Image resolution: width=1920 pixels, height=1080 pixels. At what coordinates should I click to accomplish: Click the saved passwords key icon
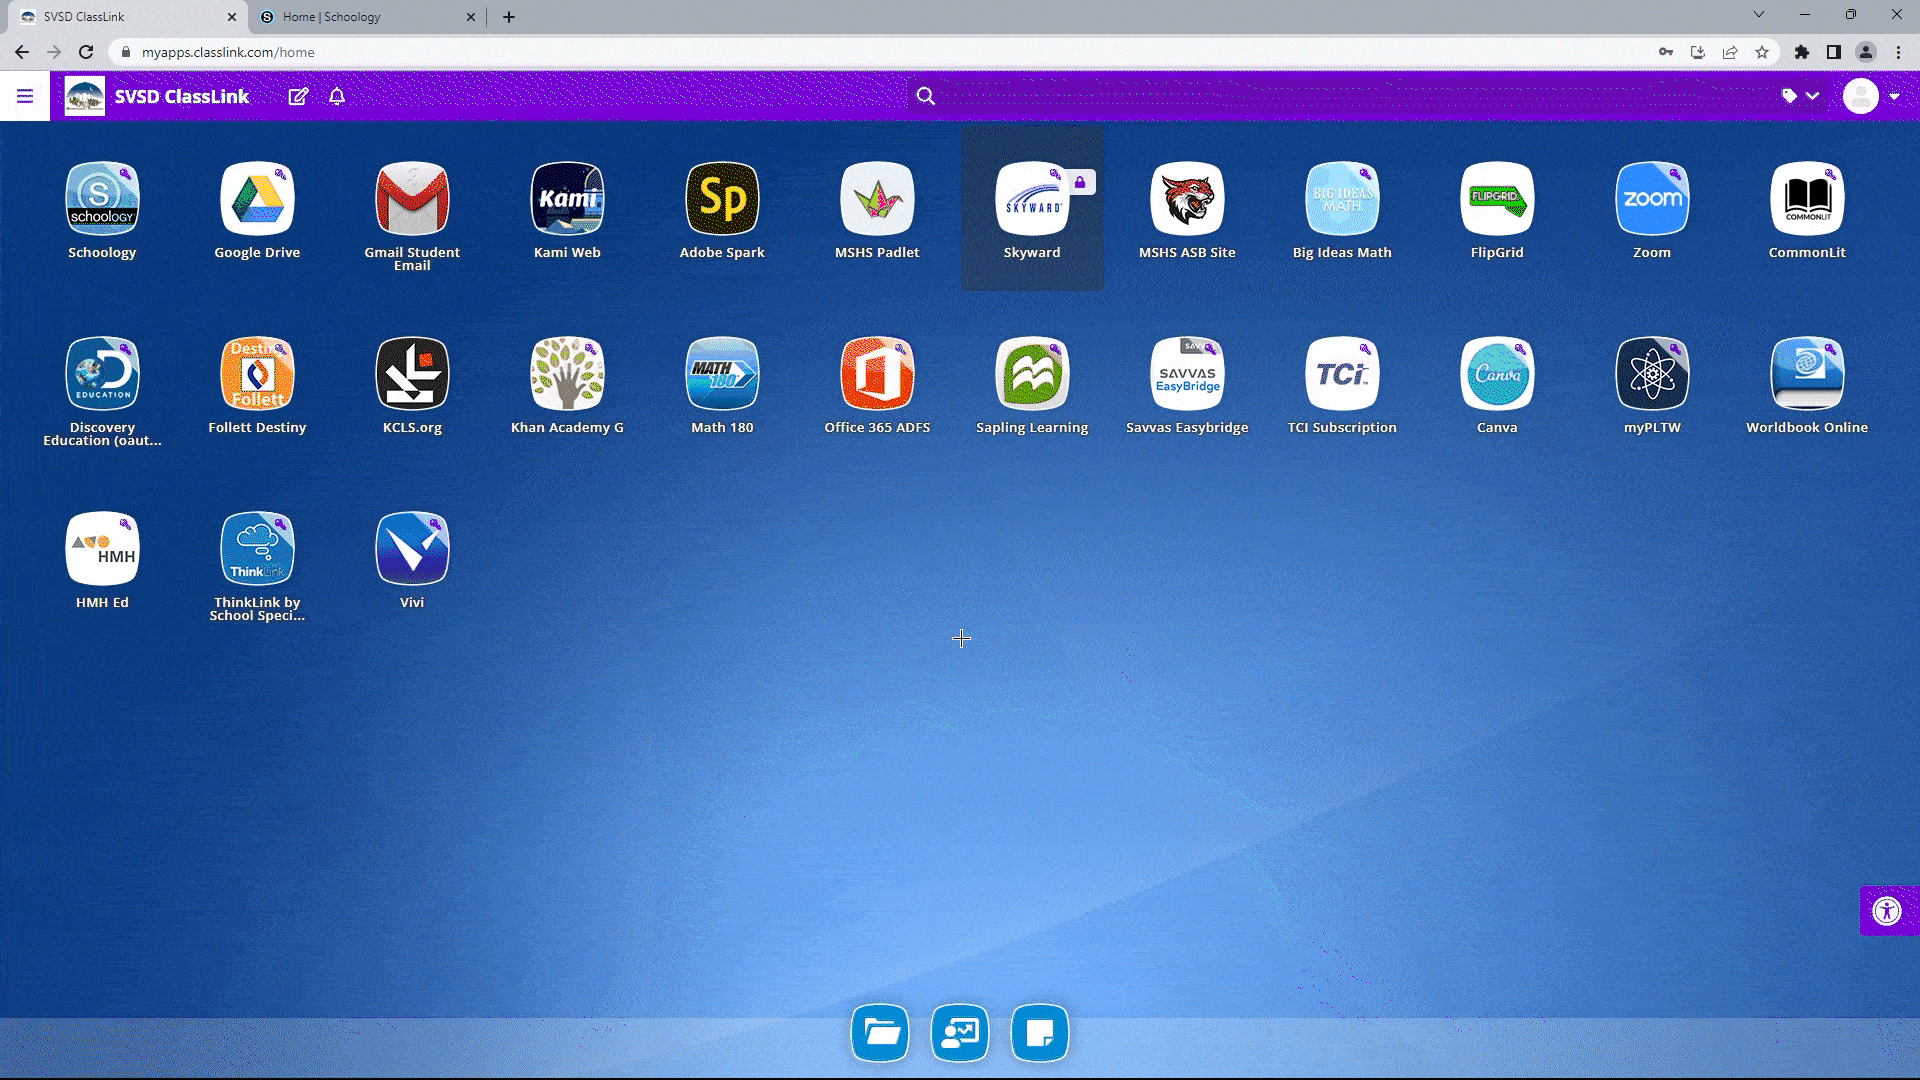pyautogui.click(x=1666, y=52)
